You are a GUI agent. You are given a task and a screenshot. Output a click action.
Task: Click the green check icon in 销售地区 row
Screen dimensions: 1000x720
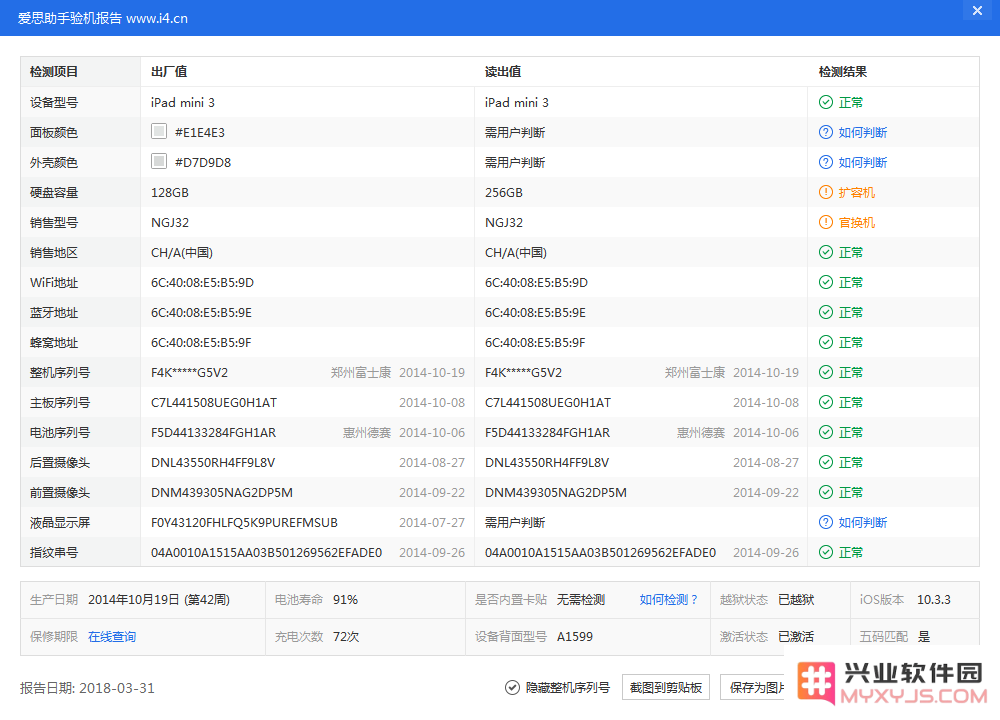pyautogui.click(x=825, y=252)
